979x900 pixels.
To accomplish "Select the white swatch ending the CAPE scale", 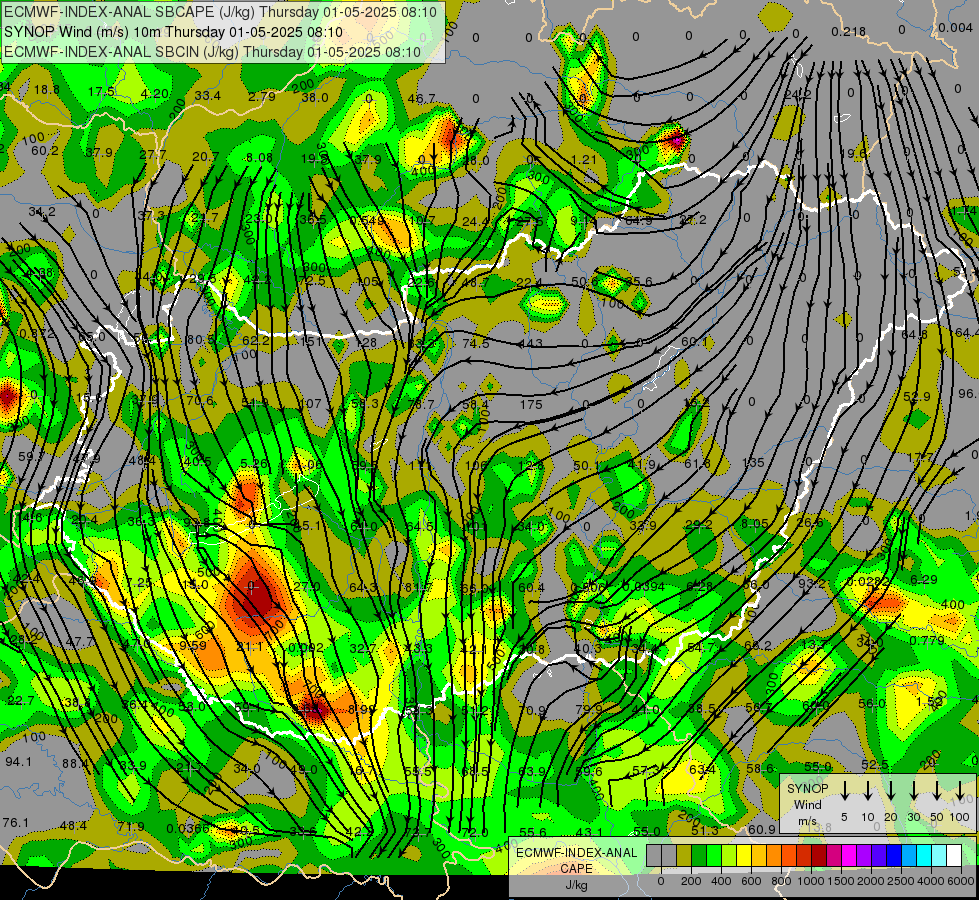I will pos(954,855).
